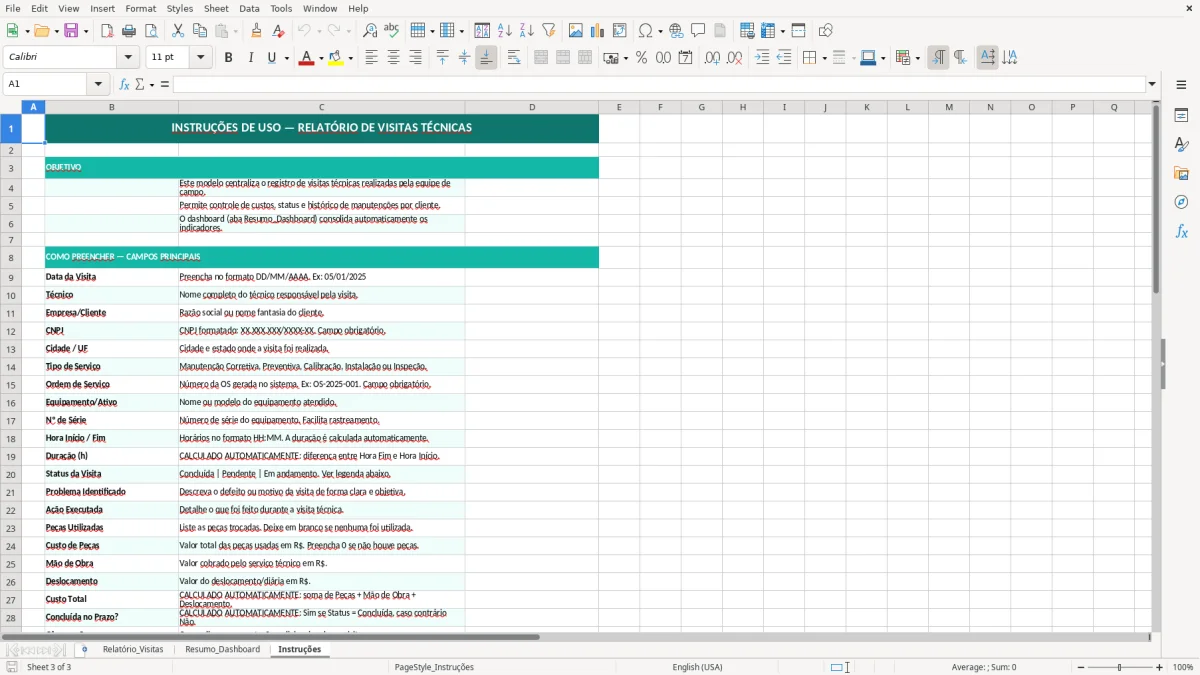
Task: Toggle Freeze Rows and Columns
Action: pyautogui.click(x=767, y=31)
